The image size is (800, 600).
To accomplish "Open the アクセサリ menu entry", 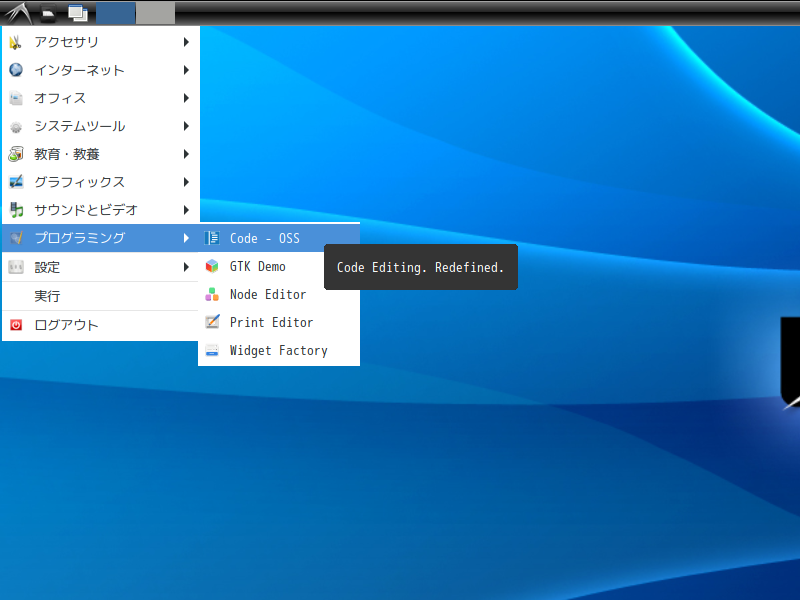I will click(101, 42).
